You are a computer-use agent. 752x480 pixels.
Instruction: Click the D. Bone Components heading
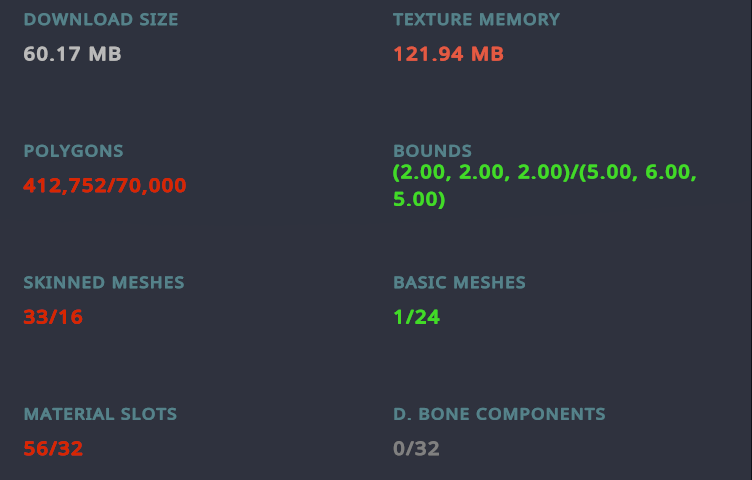click(x=499, y=414)
